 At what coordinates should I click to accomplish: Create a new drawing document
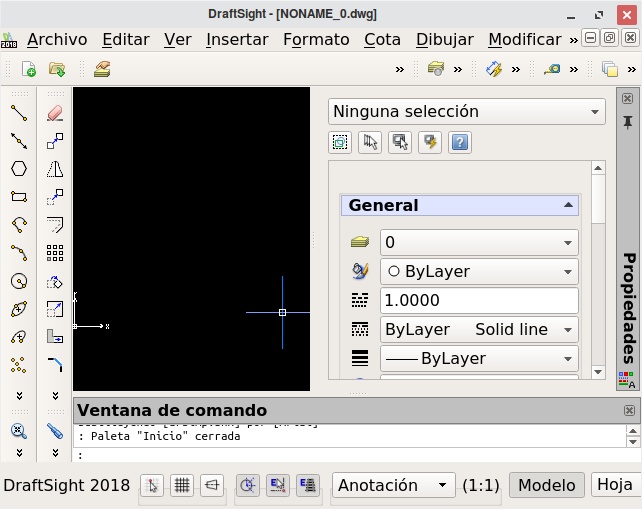[28, 69]
